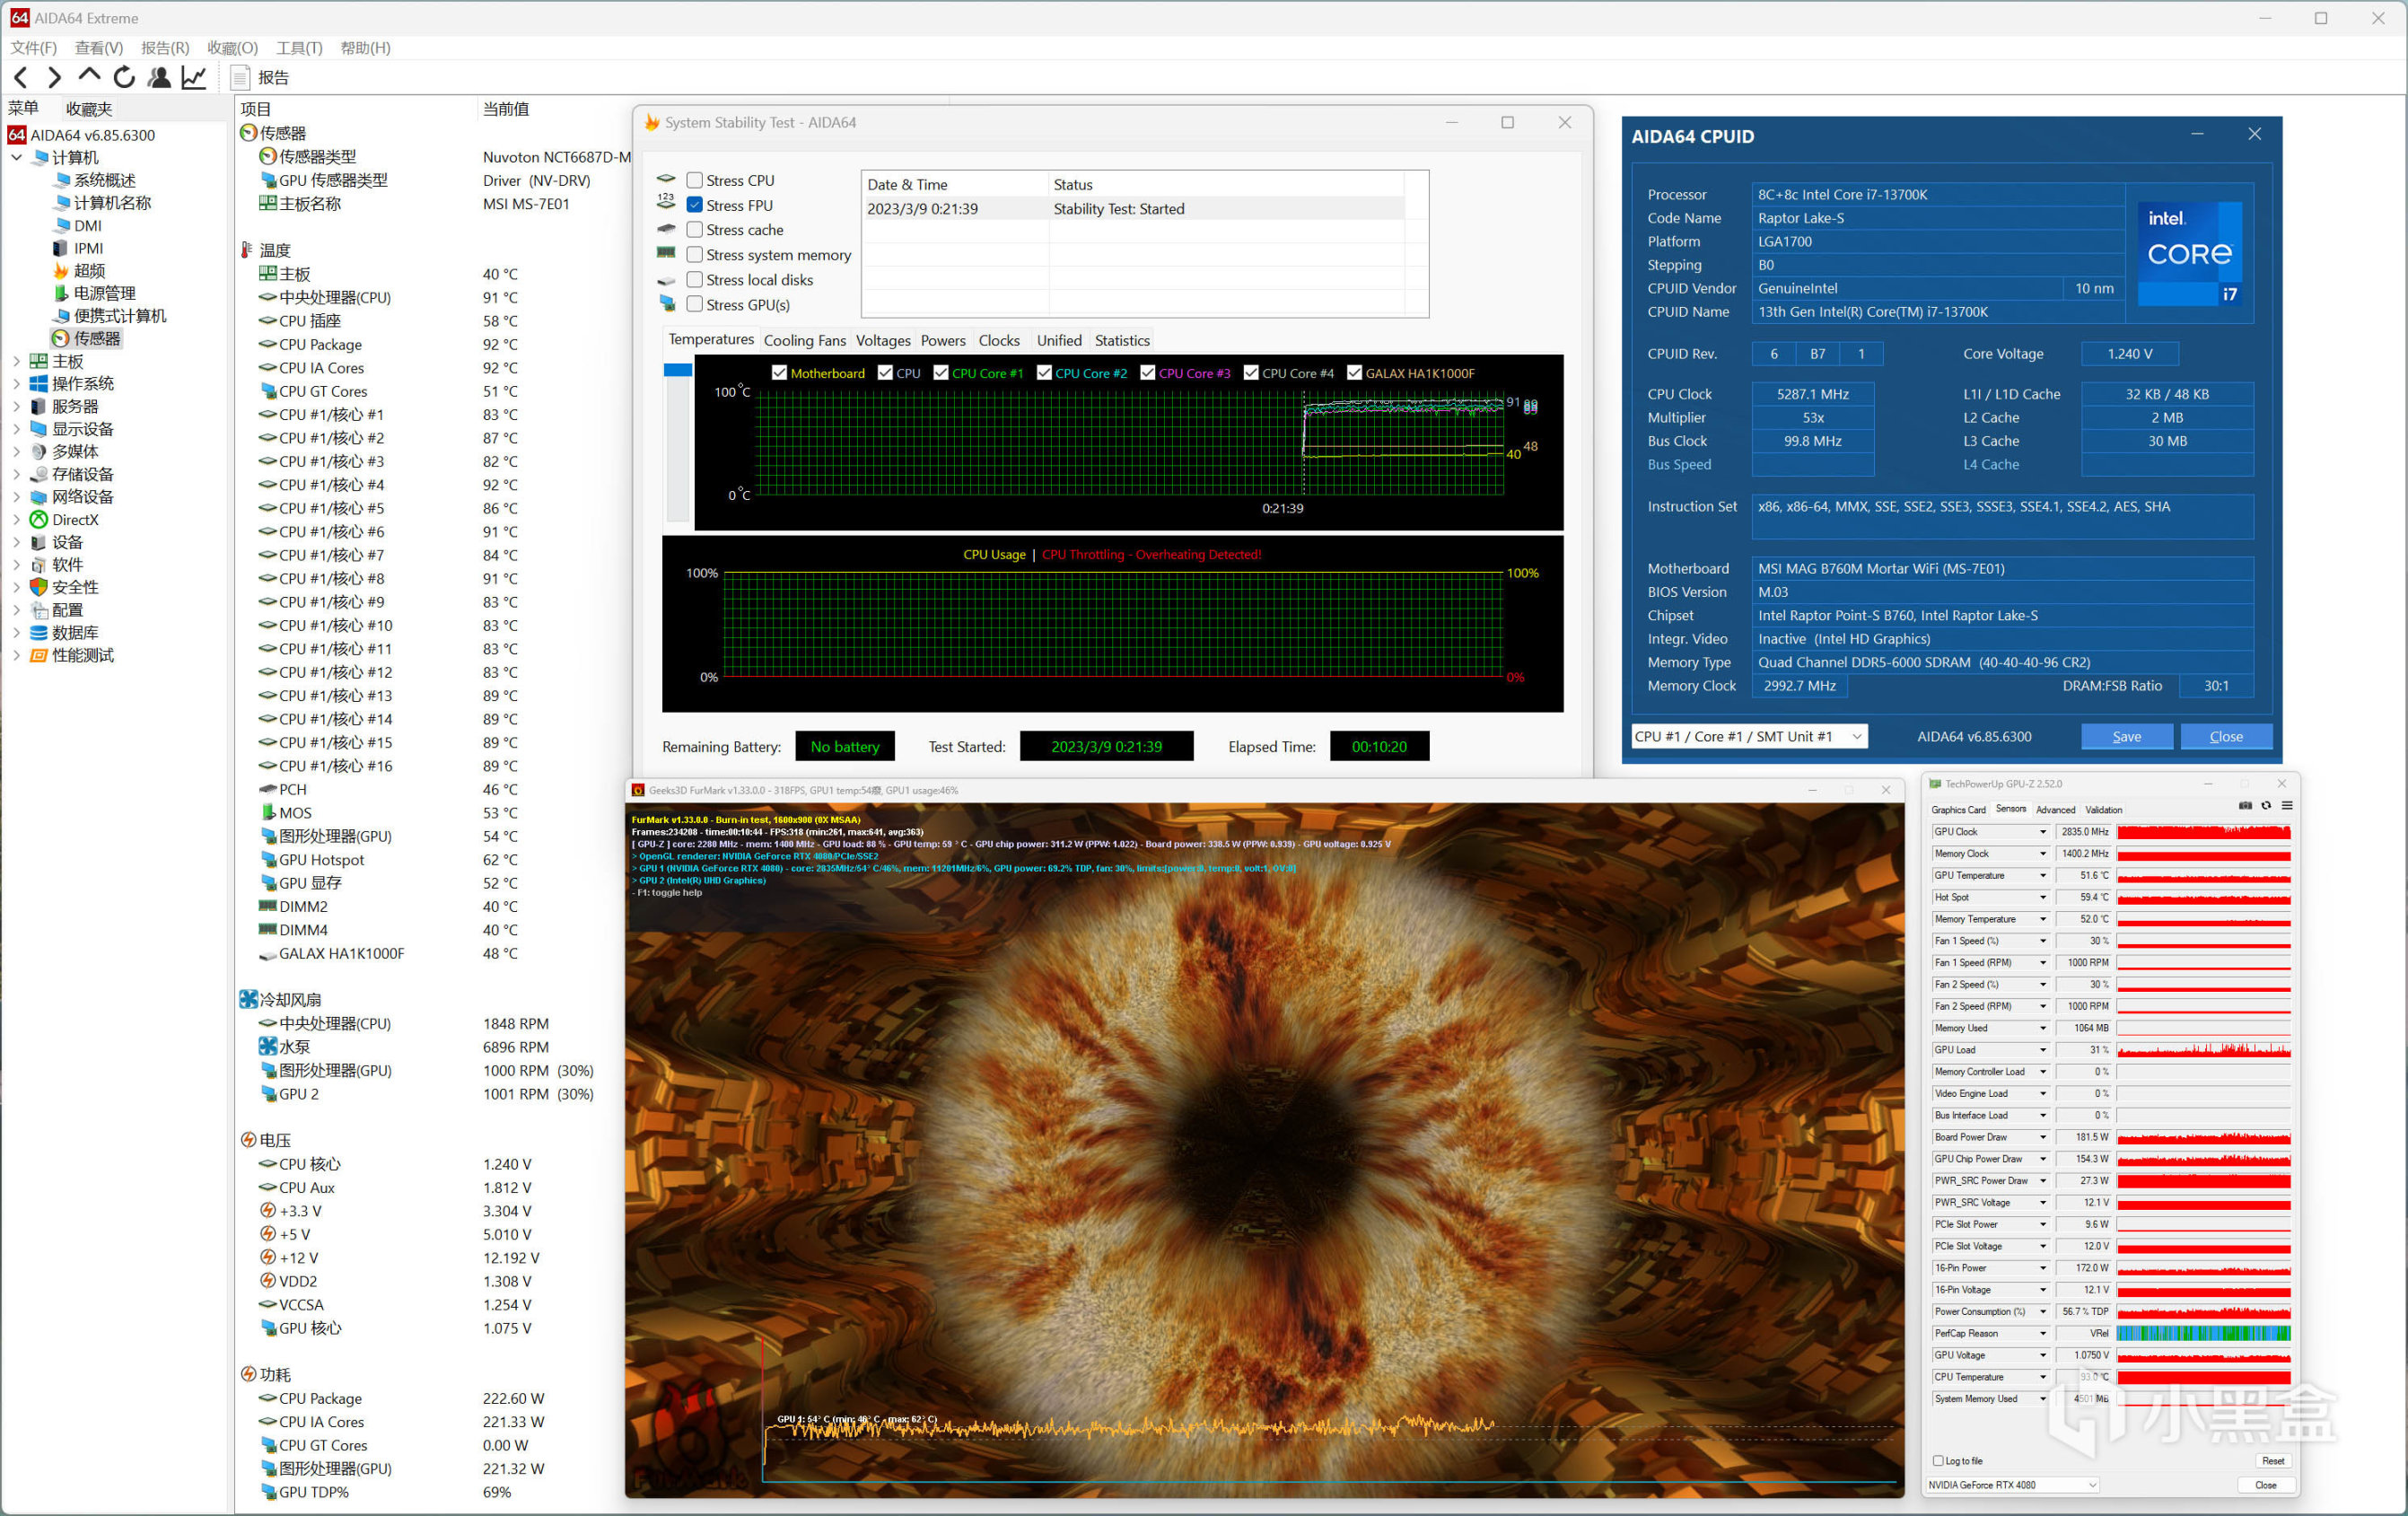Open the 工具(T) menu
The image size is (2408, 1516).
298,47
